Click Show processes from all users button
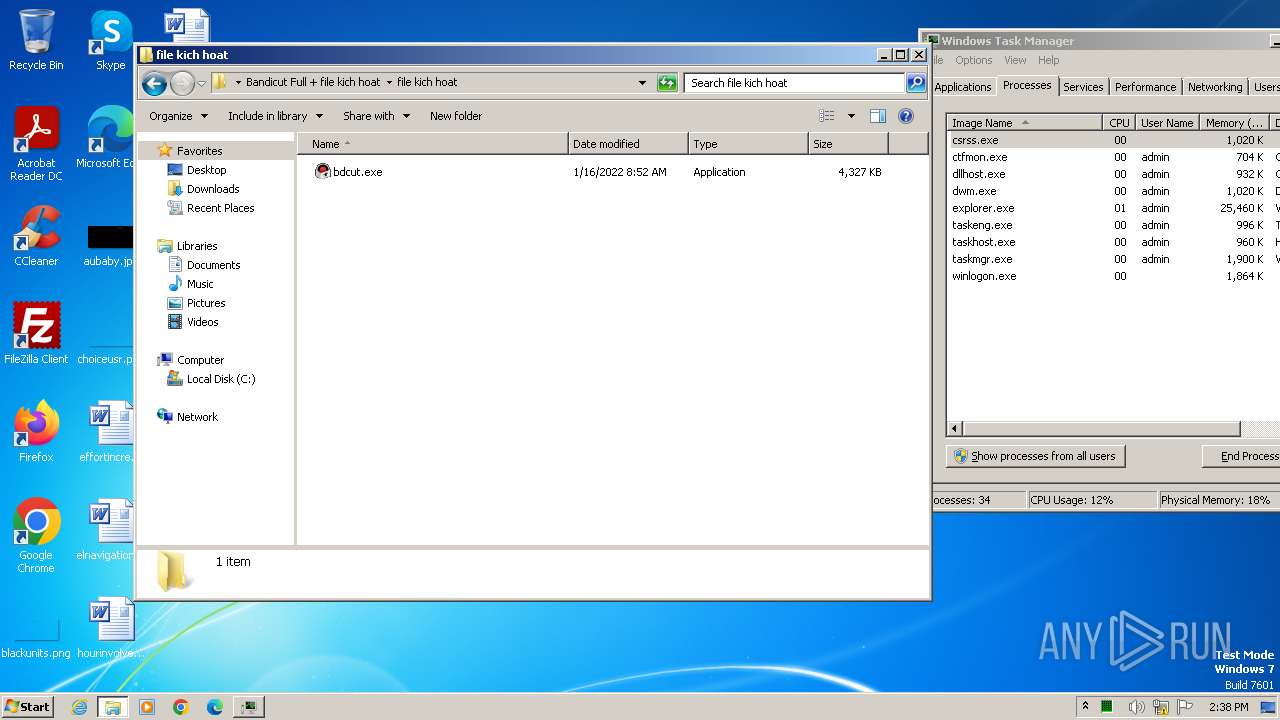Viewport: 1280px width, 720px height. pyautogui.click(x=1035, y=456)
